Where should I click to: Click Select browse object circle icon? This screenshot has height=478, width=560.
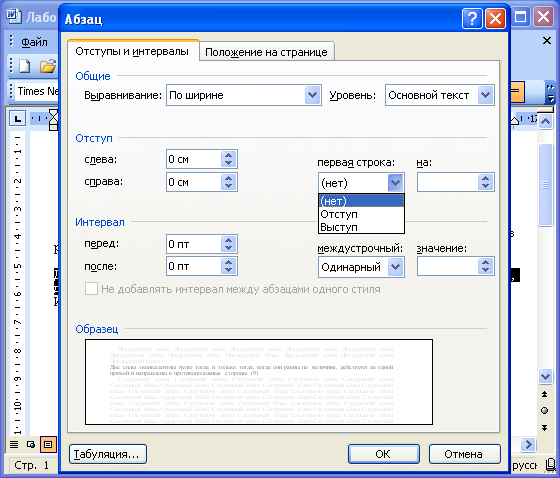point(545,410)
